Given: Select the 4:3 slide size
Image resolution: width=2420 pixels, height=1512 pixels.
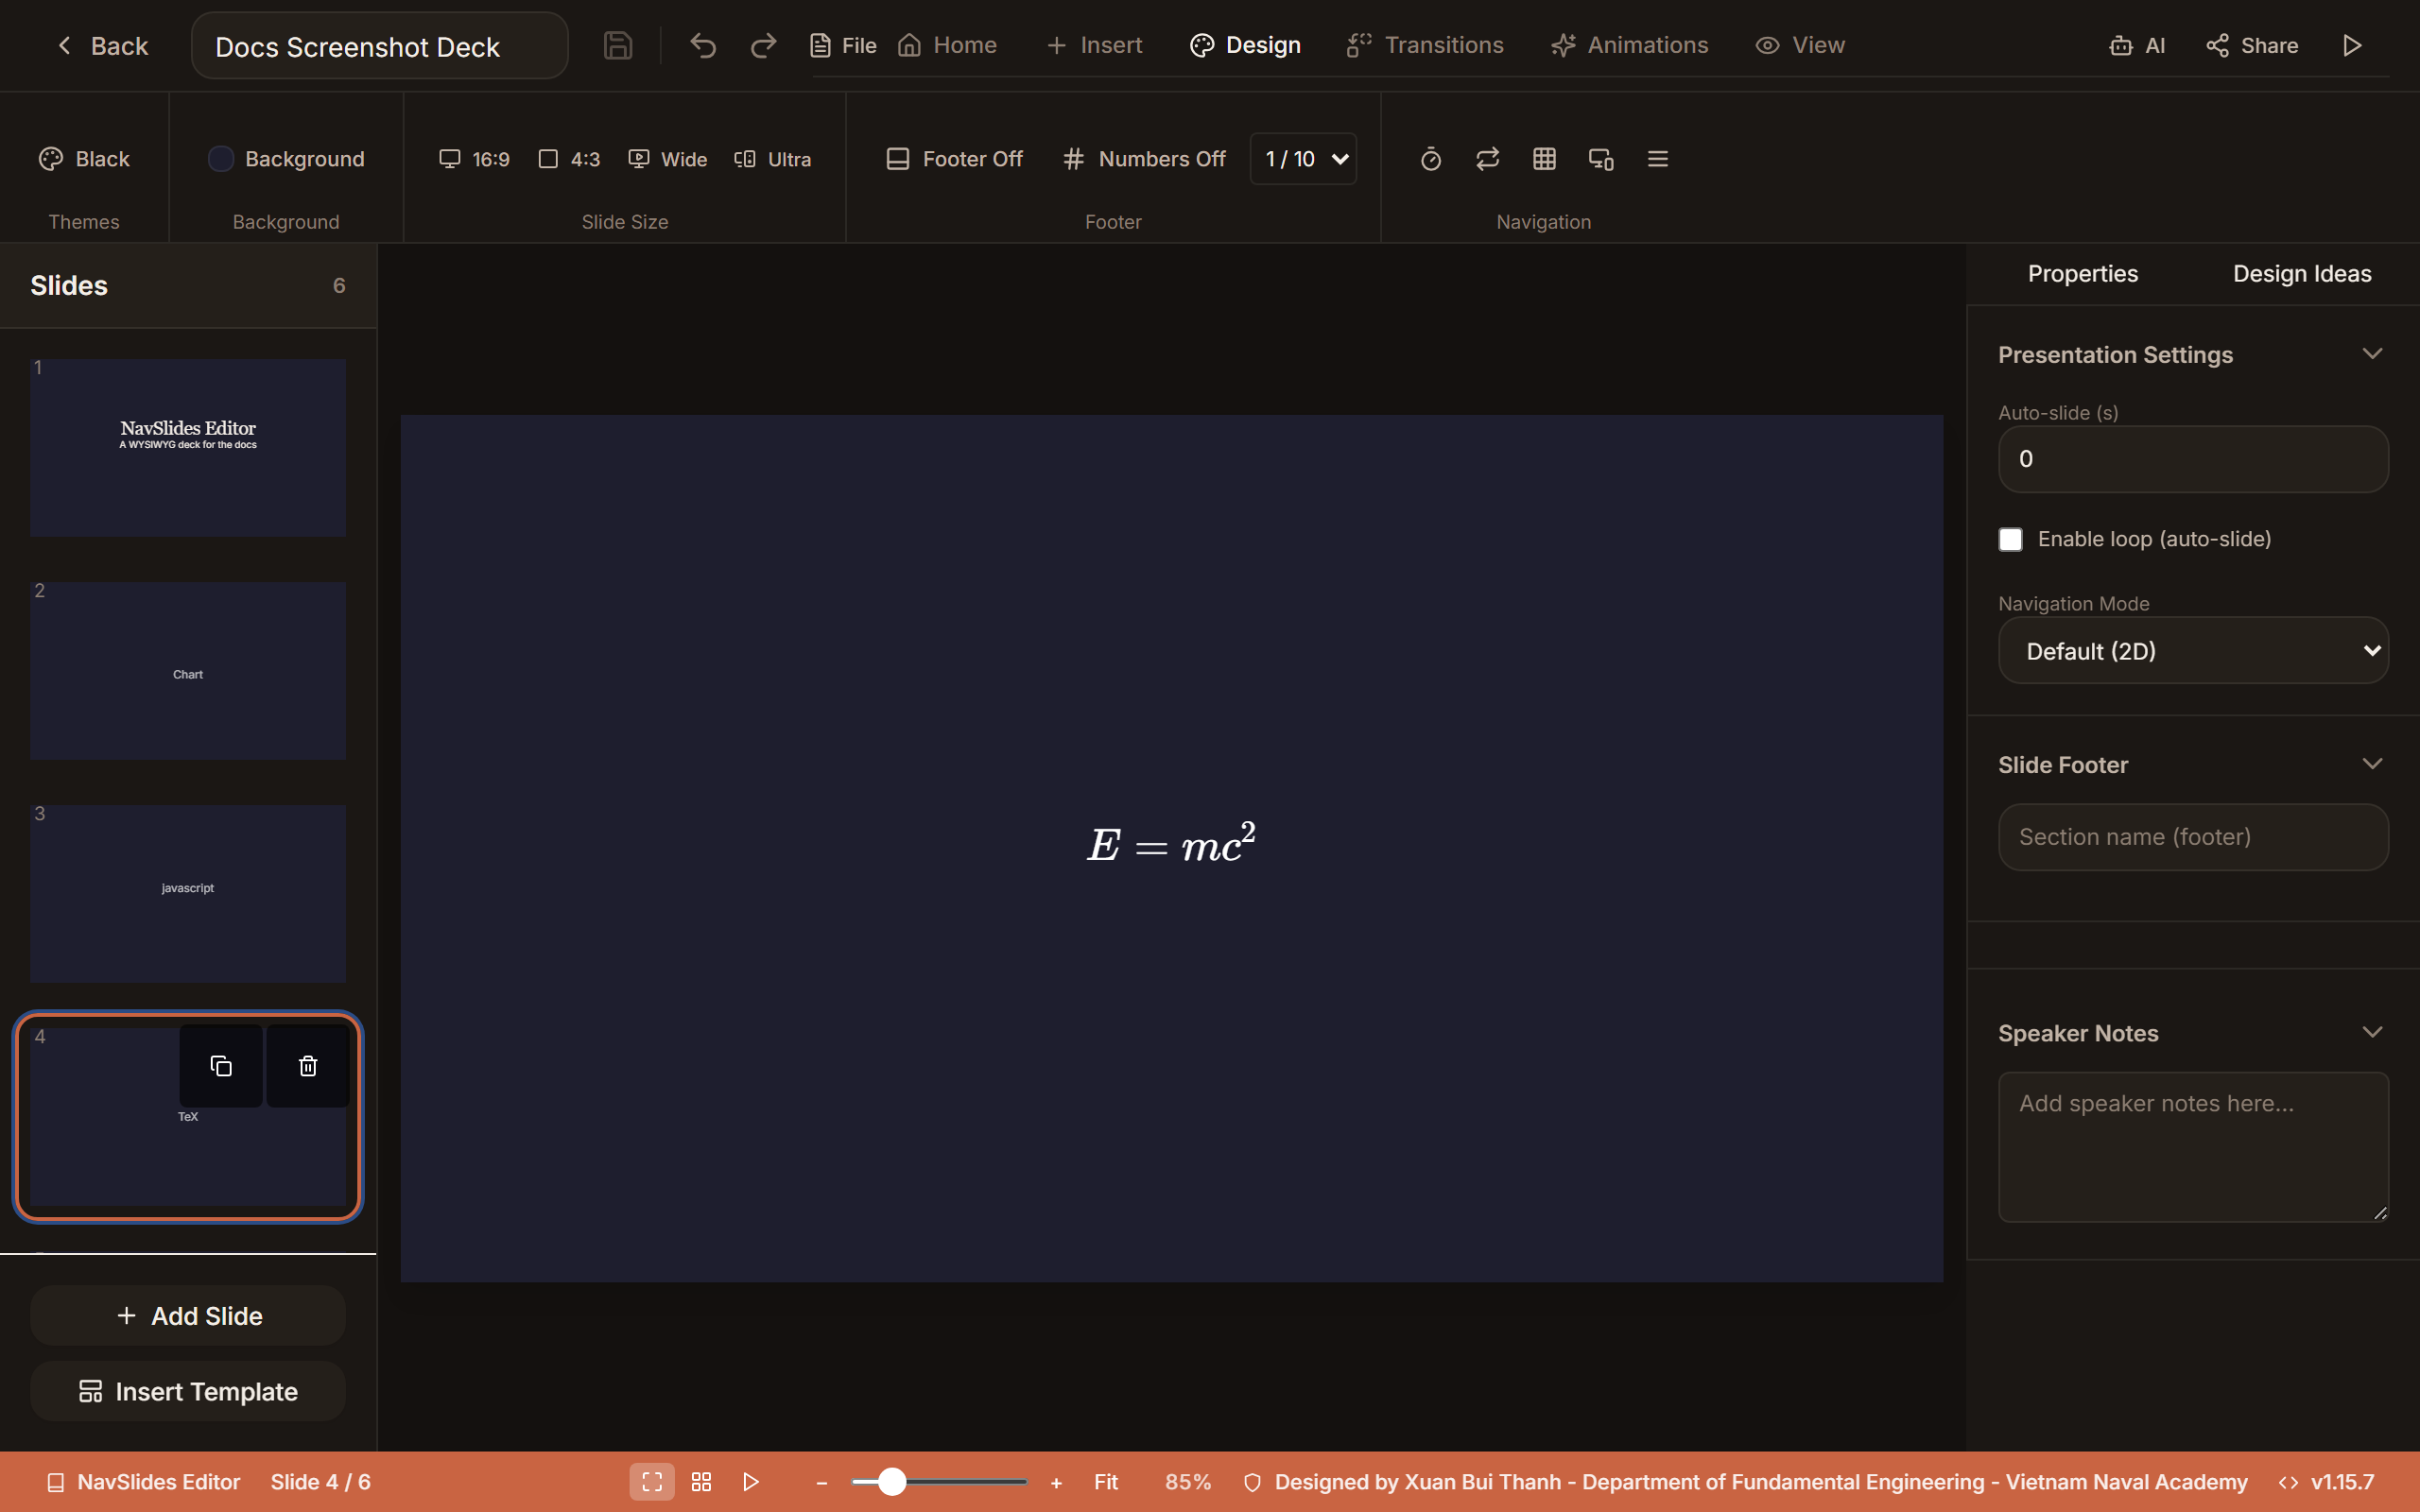Looking at the screenshot, I should [x=569, y=159].
